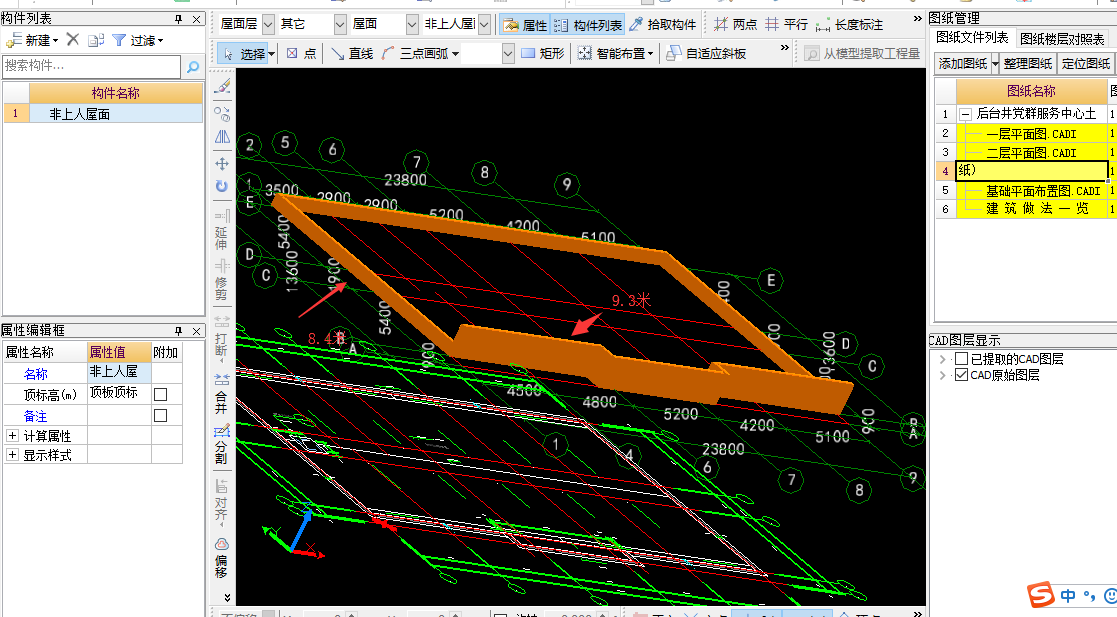Select the Move tool cross-arrows icon
Image resolution: width=1117 pixels, height=617 pixels.
pyautogui.click(x=222, y=163)
